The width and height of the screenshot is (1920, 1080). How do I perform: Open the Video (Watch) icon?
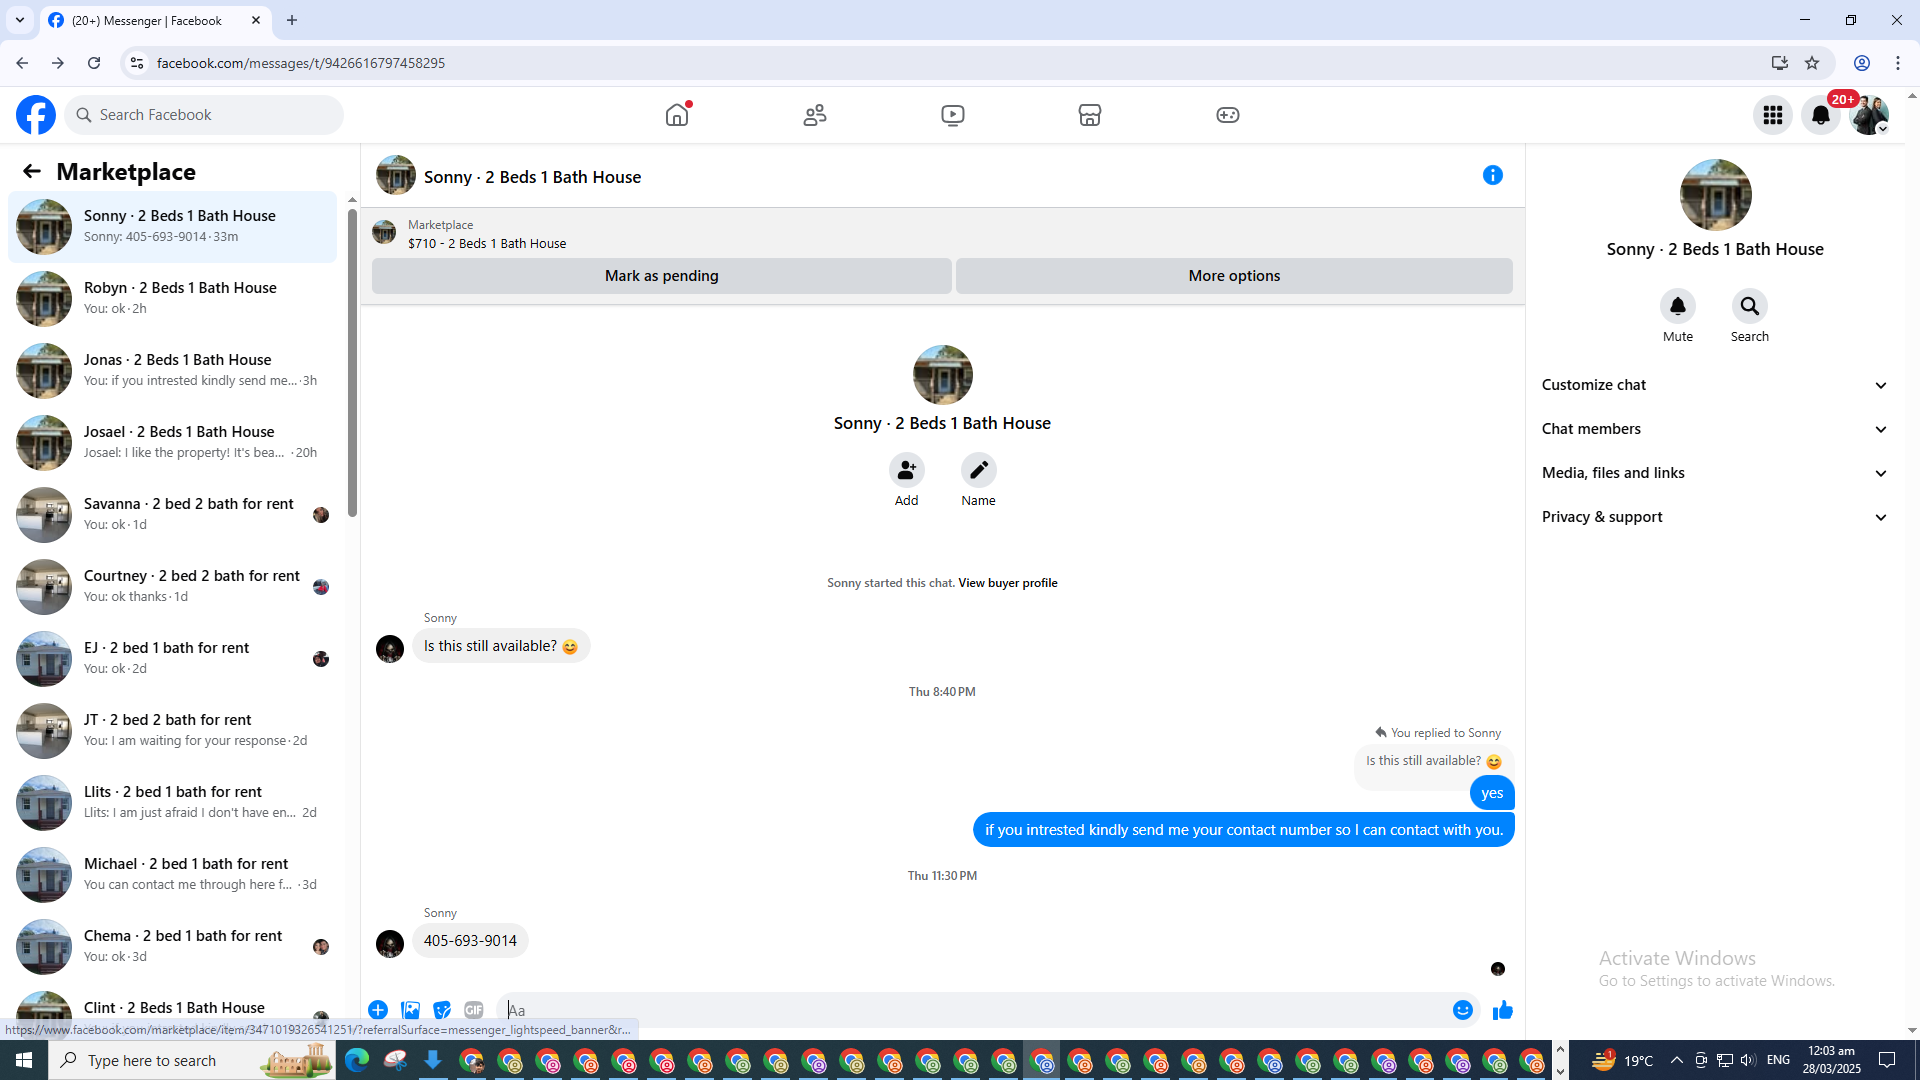(953, 115)
